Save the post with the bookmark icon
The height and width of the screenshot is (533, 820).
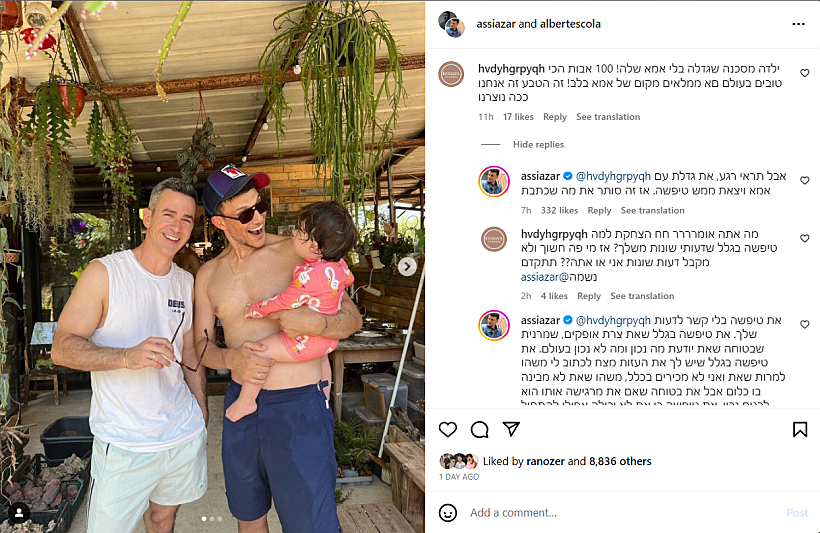pos(800,429)
